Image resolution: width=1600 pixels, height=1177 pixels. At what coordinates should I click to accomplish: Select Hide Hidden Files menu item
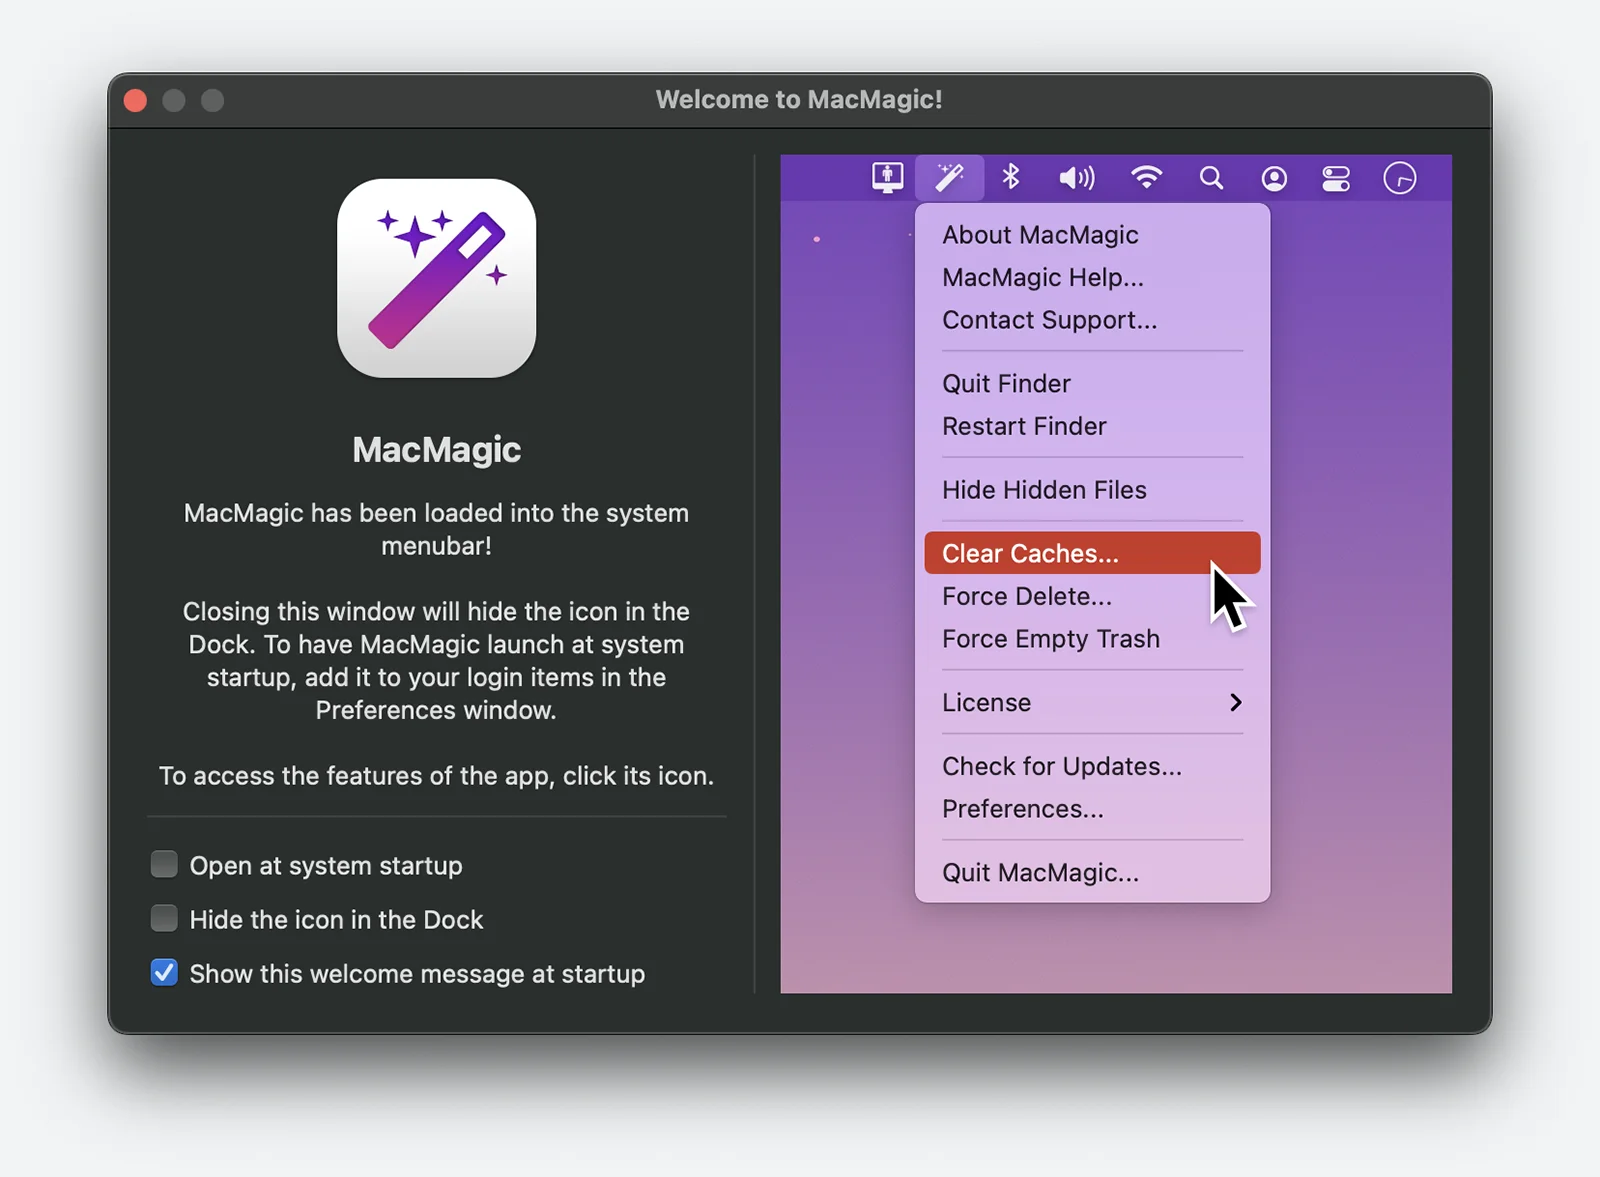(1092, 490)
